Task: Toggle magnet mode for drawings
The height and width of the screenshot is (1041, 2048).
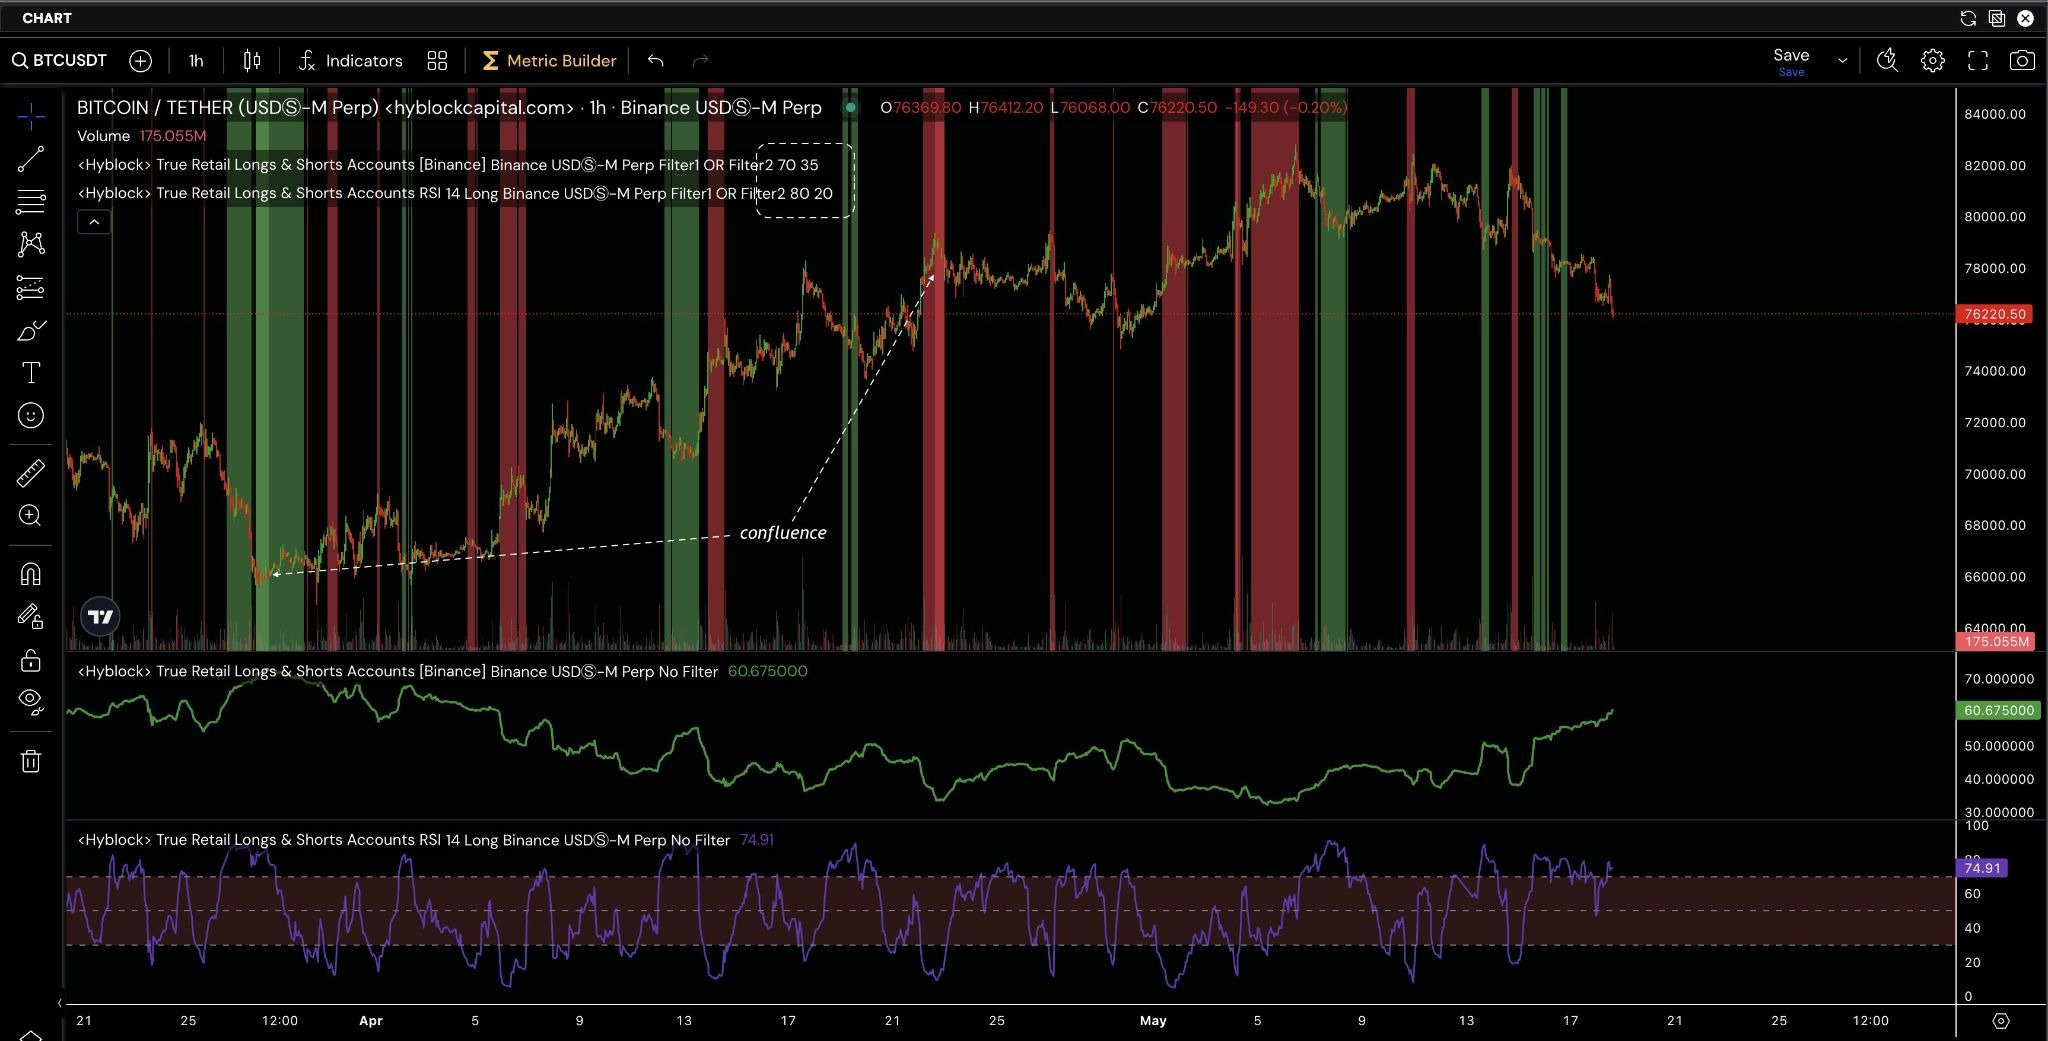Action: pyautogui.click(x=31, y=574)
